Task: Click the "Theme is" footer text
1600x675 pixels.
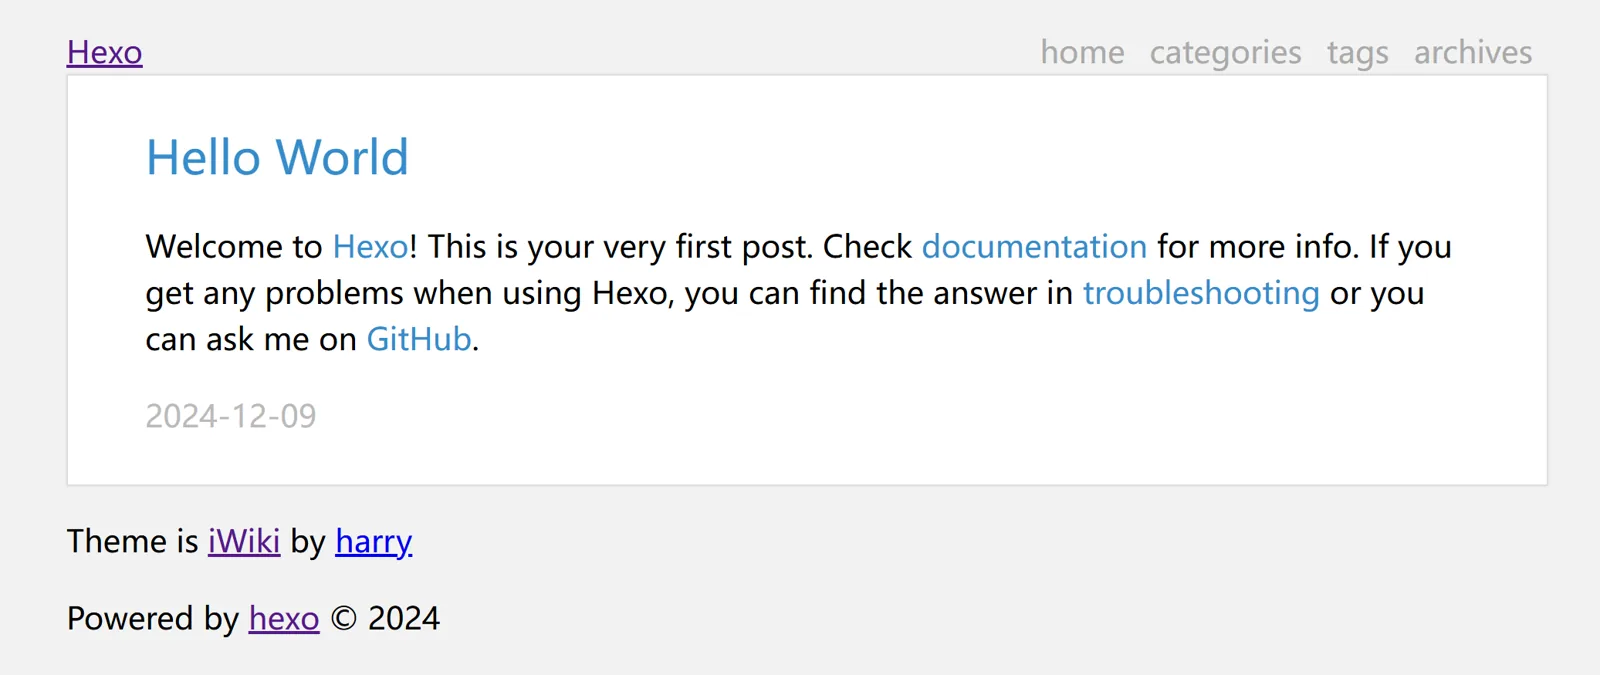Action: tap(132, 541)
